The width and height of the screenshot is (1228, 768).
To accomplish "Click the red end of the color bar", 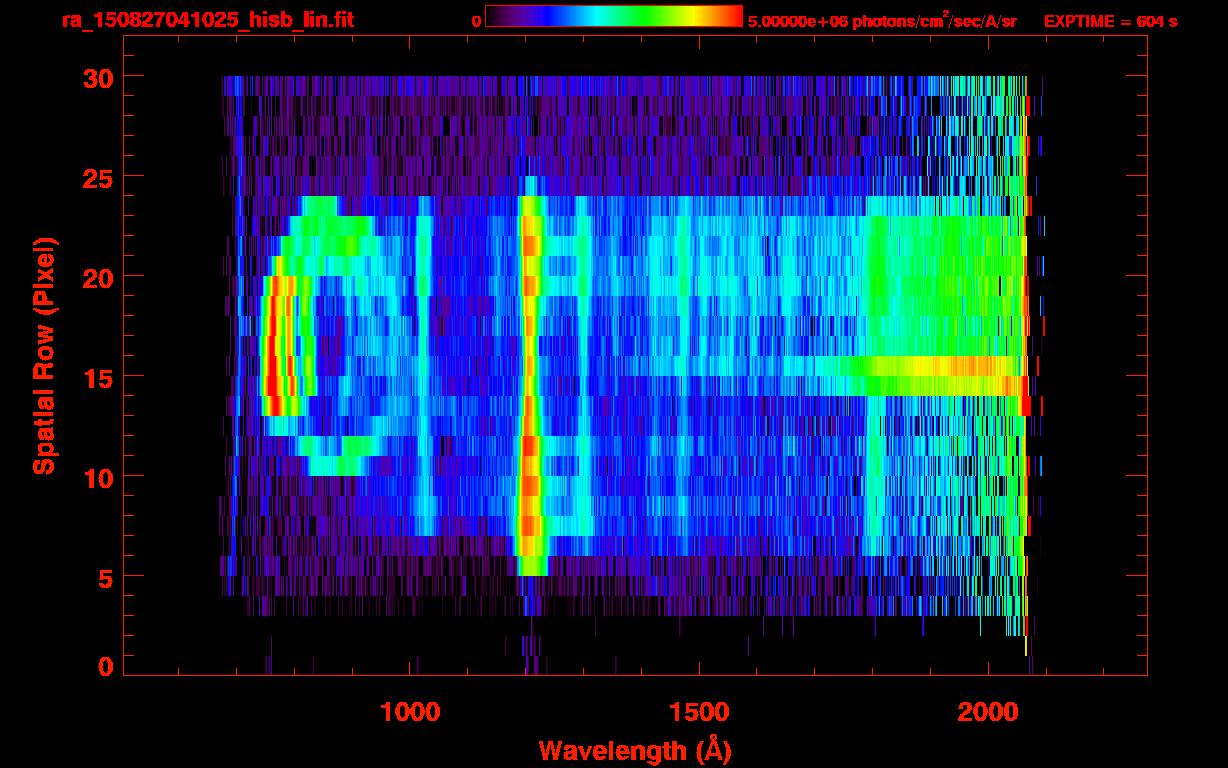I will click(x=732, y=16).
